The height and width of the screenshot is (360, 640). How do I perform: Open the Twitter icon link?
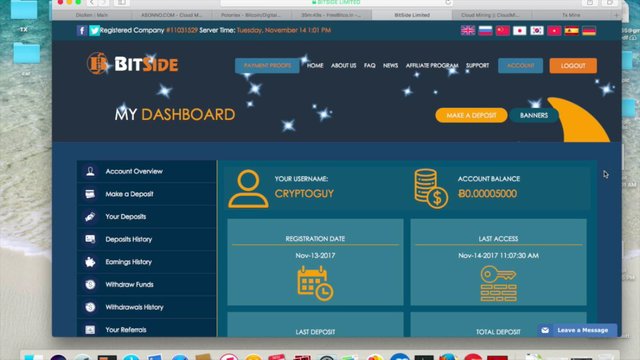tap(94, 30)
